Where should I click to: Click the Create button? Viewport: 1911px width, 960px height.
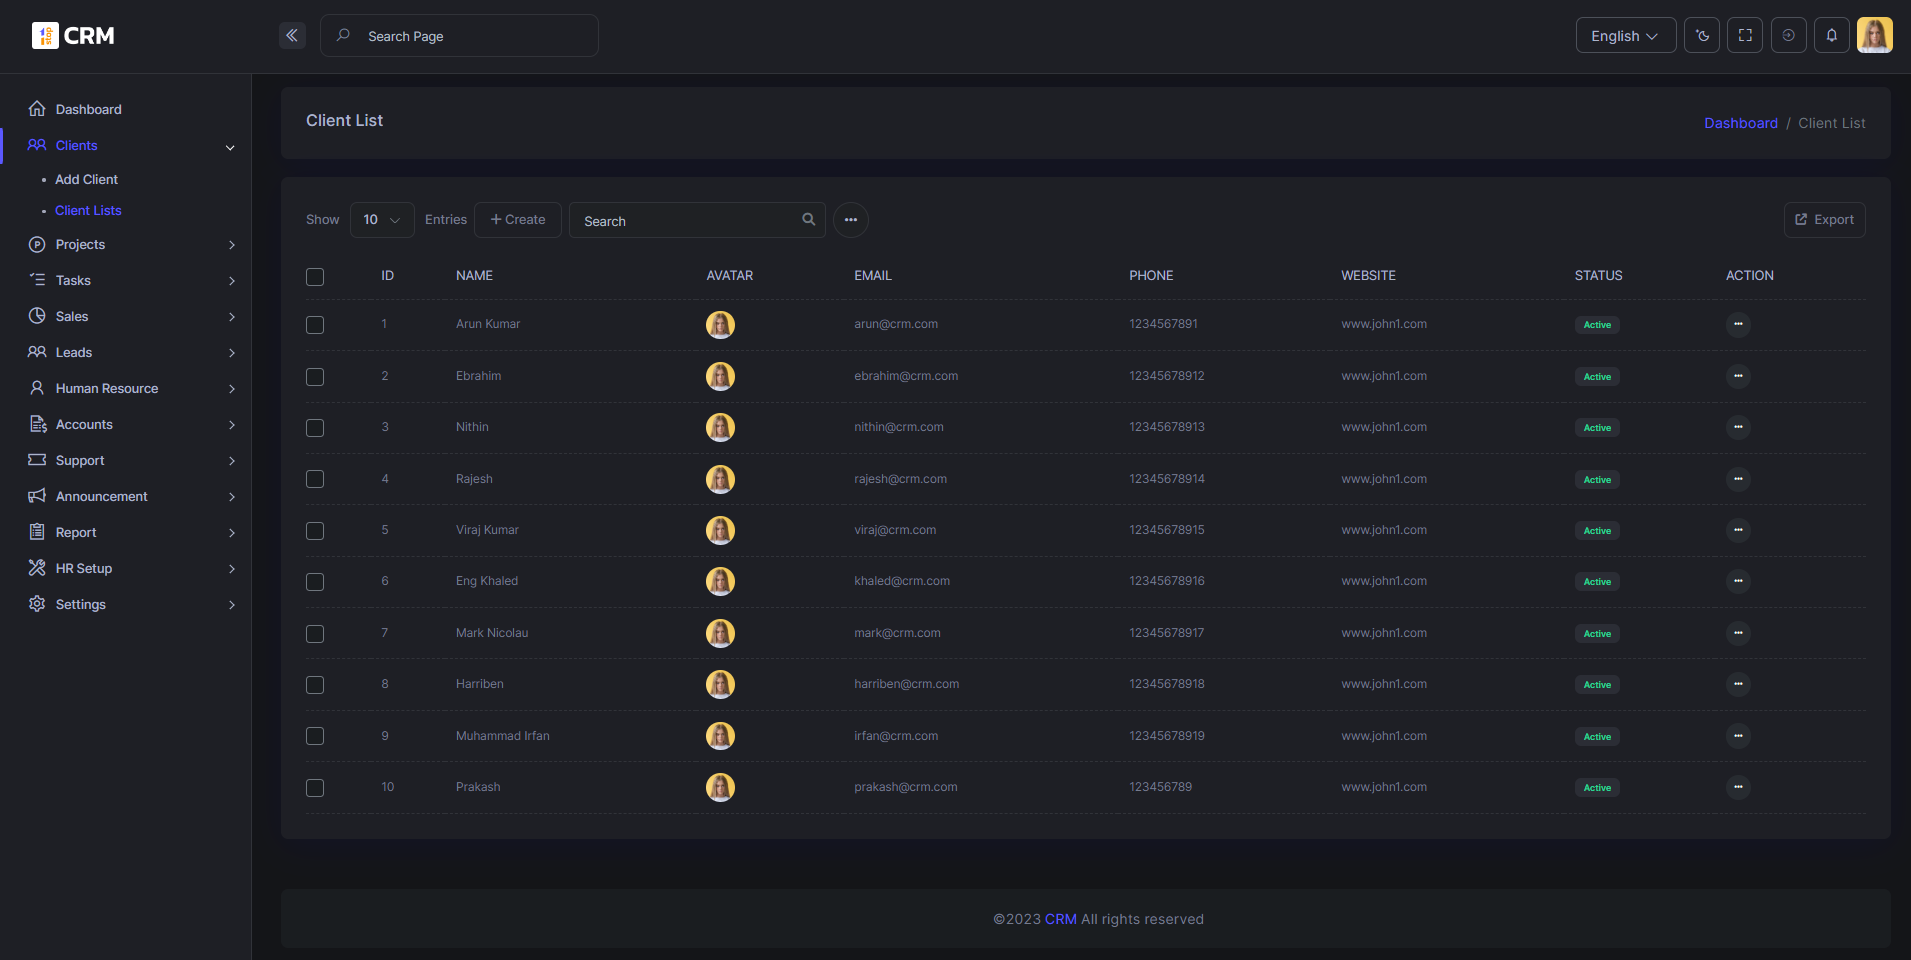[x=518, y=220]
